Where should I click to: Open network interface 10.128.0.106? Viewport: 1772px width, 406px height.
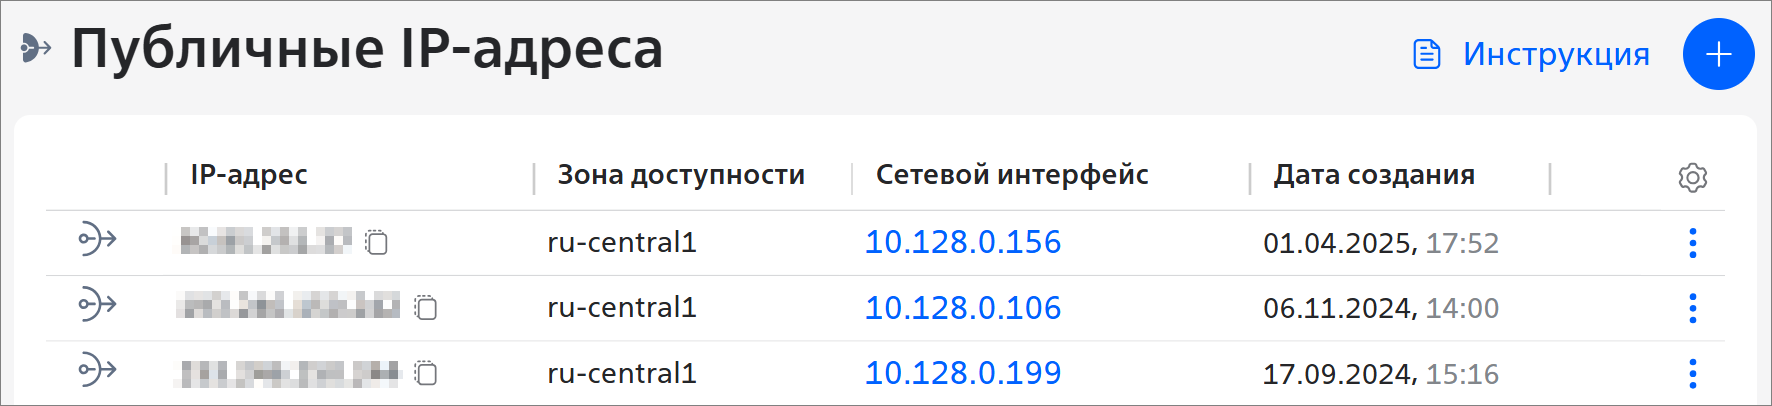[962, 308]
